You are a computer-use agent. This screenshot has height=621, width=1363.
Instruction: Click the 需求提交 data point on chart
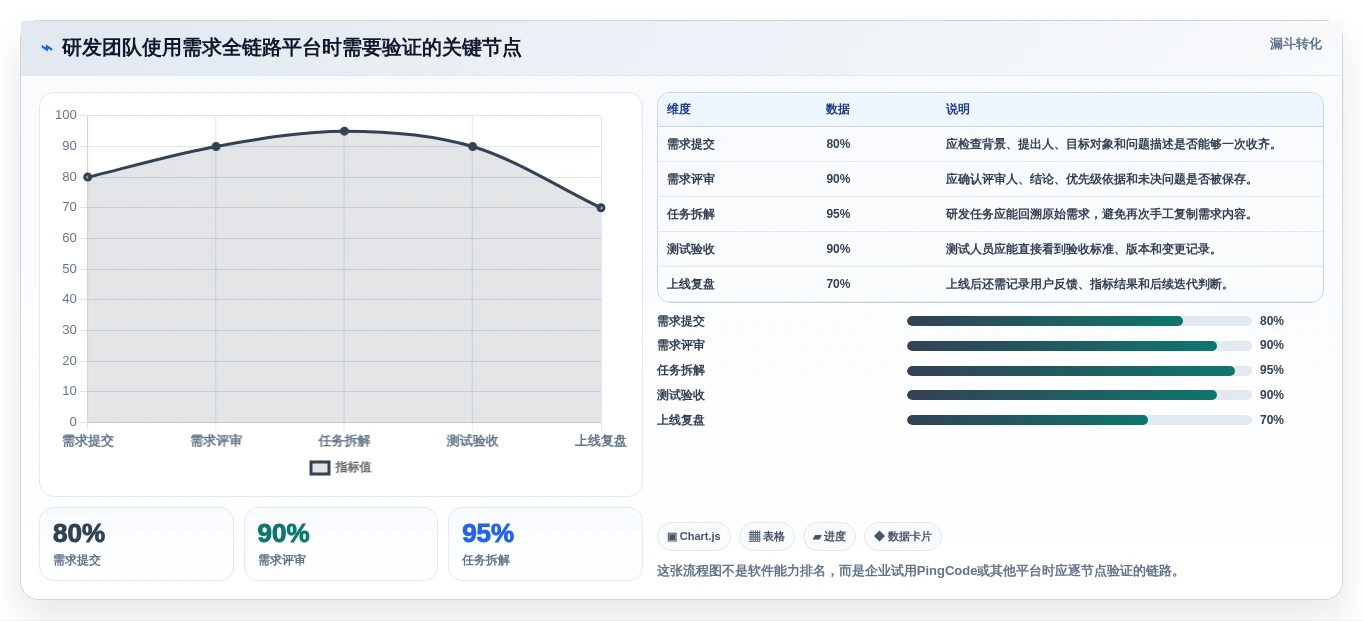coord(88,177)
